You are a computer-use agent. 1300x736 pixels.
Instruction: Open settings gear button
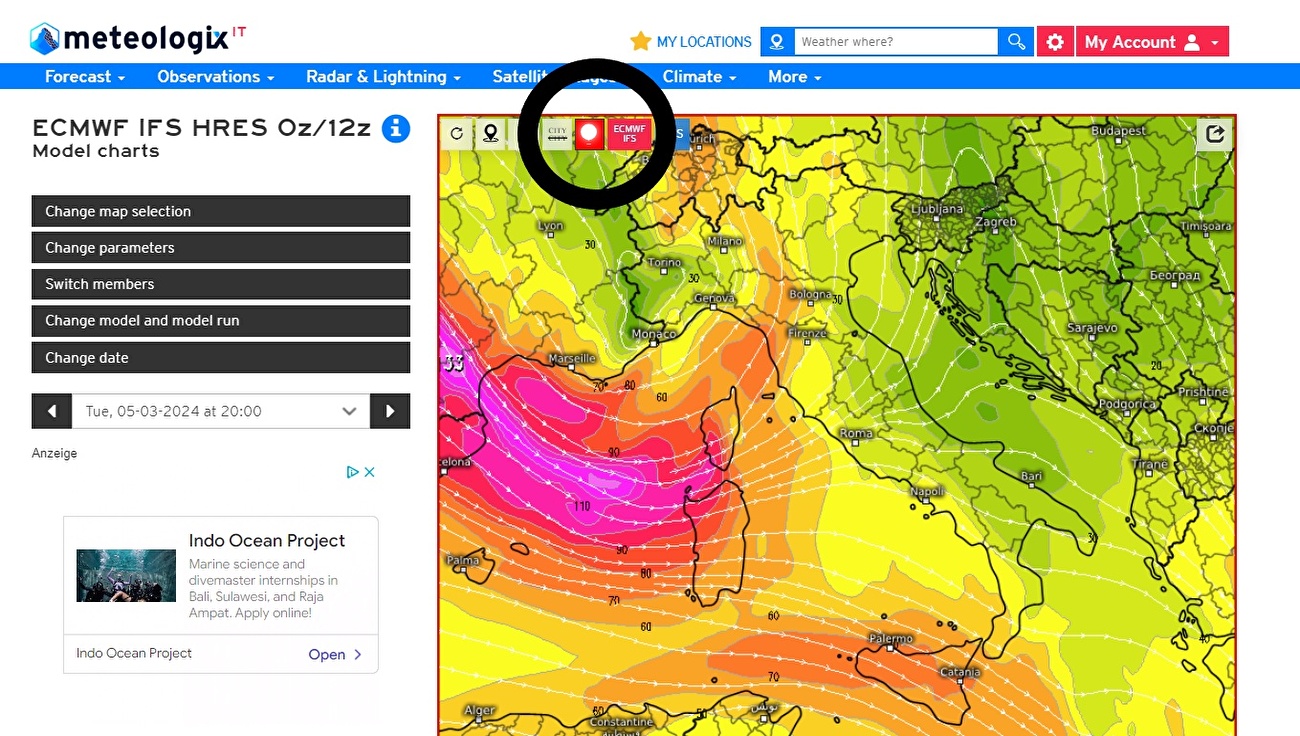[x=1055, y=42]
